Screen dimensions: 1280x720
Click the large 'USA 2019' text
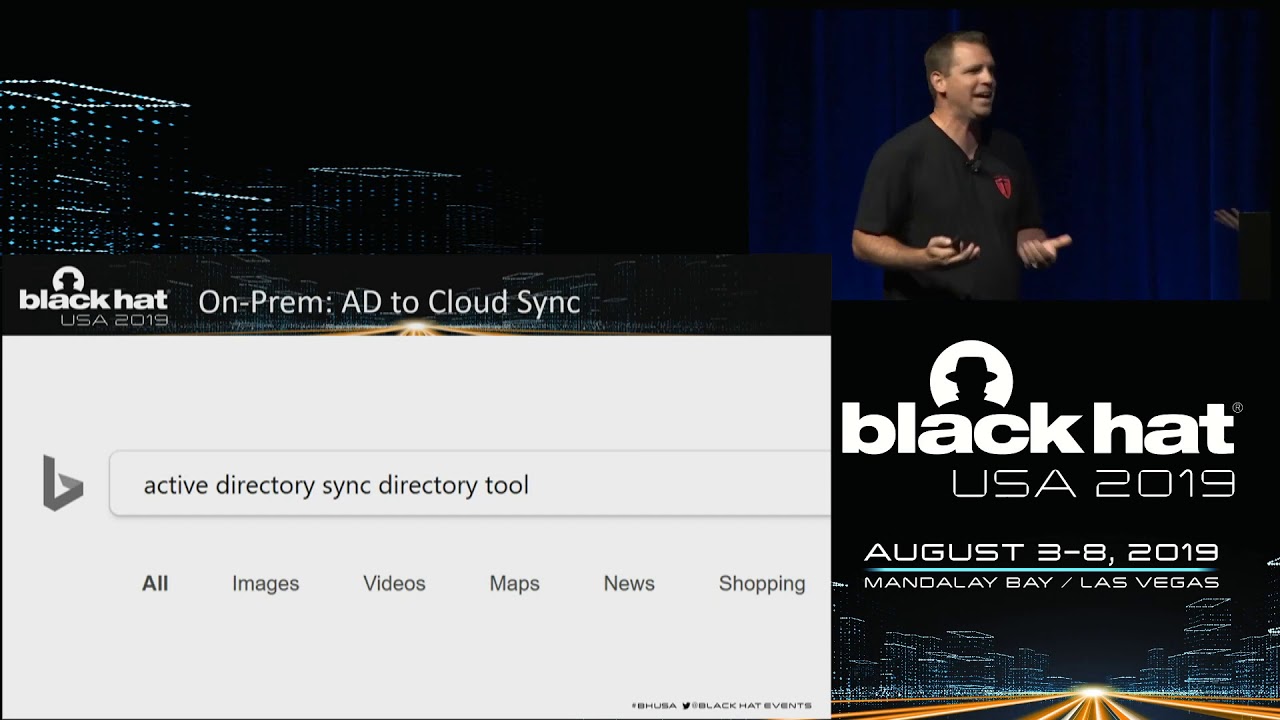pos(1093,483)
